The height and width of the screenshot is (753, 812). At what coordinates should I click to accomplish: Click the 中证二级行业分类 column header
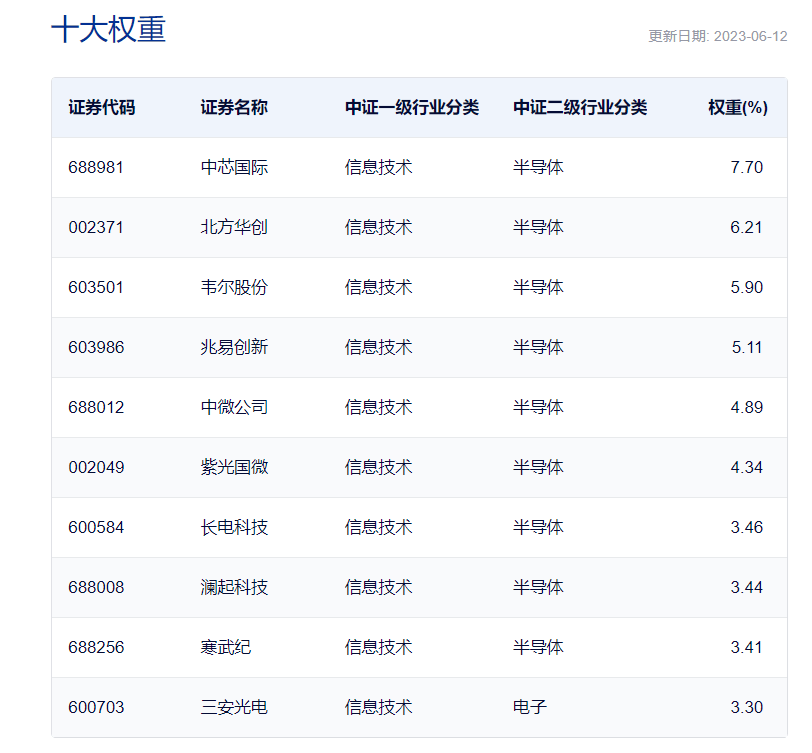pos(580,108)
